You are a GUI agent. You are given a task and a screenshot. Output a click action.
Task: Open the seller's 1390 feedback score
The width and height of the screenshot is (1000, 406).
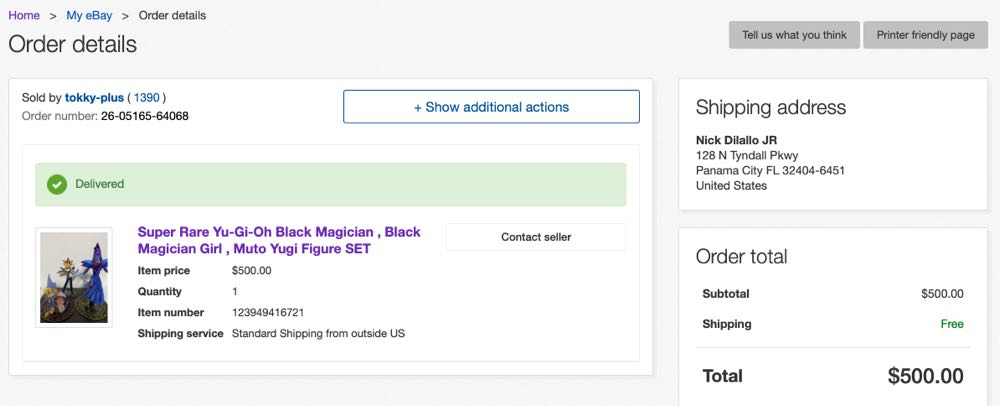146,98
